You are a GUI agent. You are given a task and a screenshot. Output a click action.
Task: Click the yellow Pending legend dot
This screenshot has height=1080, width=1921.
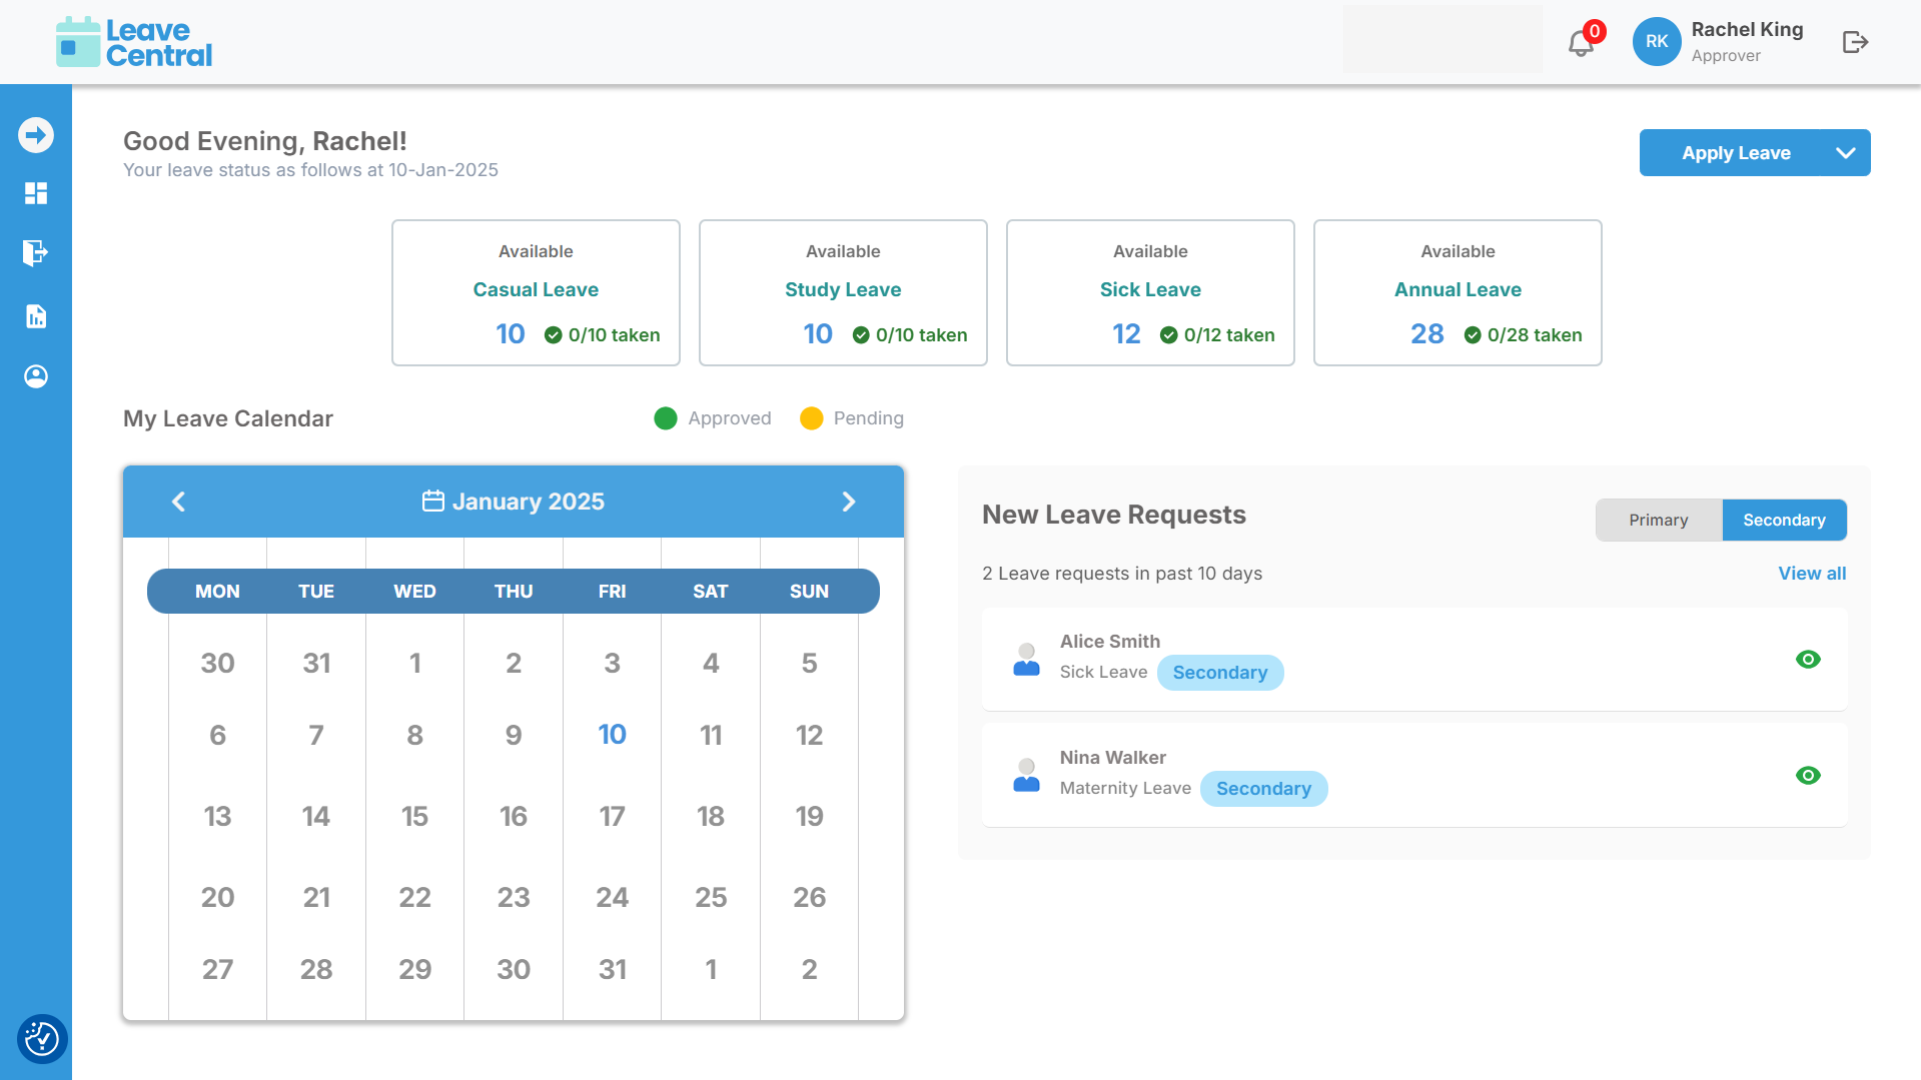click(811, 418)
